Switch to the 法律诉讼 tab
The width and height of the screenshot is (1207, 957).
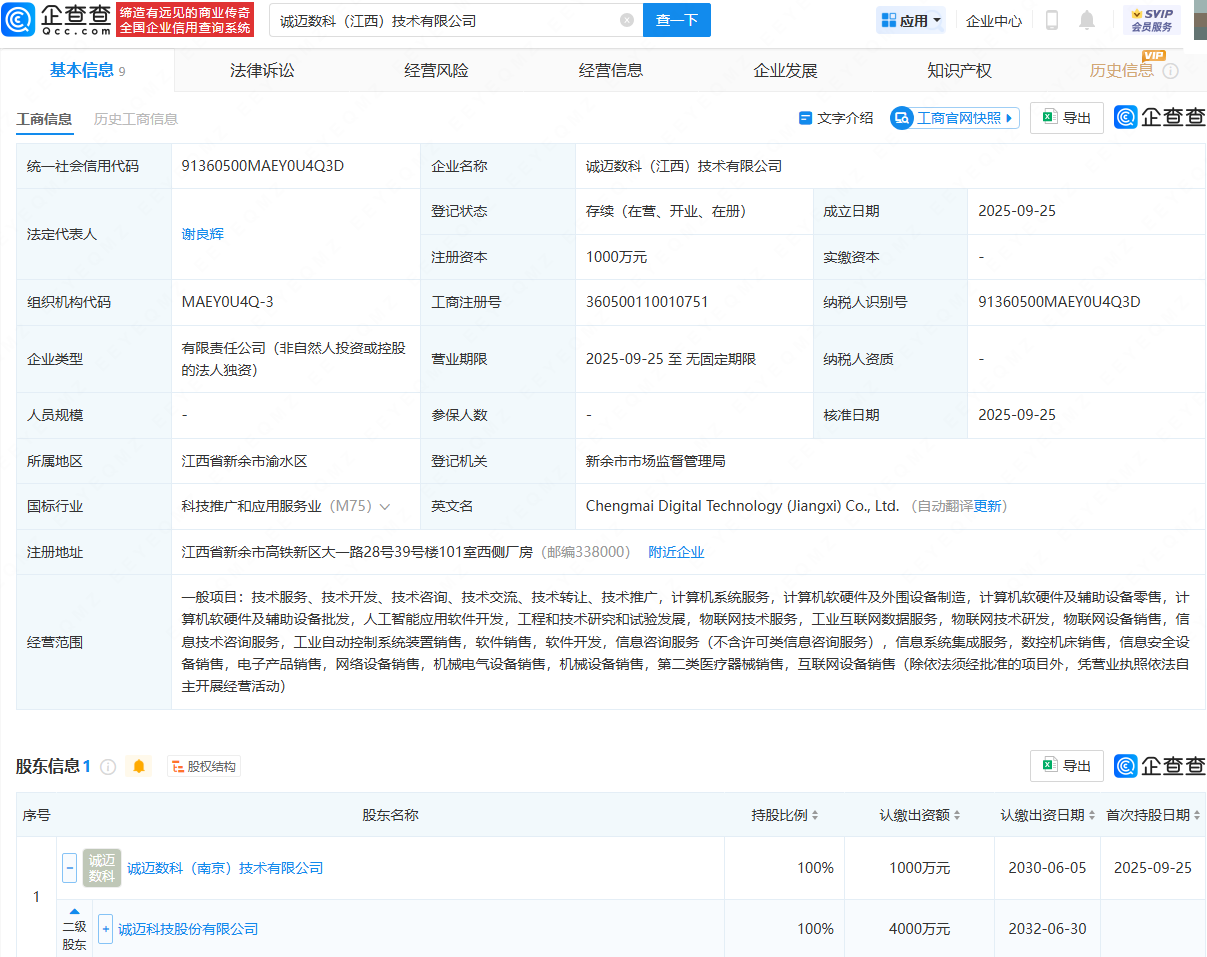262,71
